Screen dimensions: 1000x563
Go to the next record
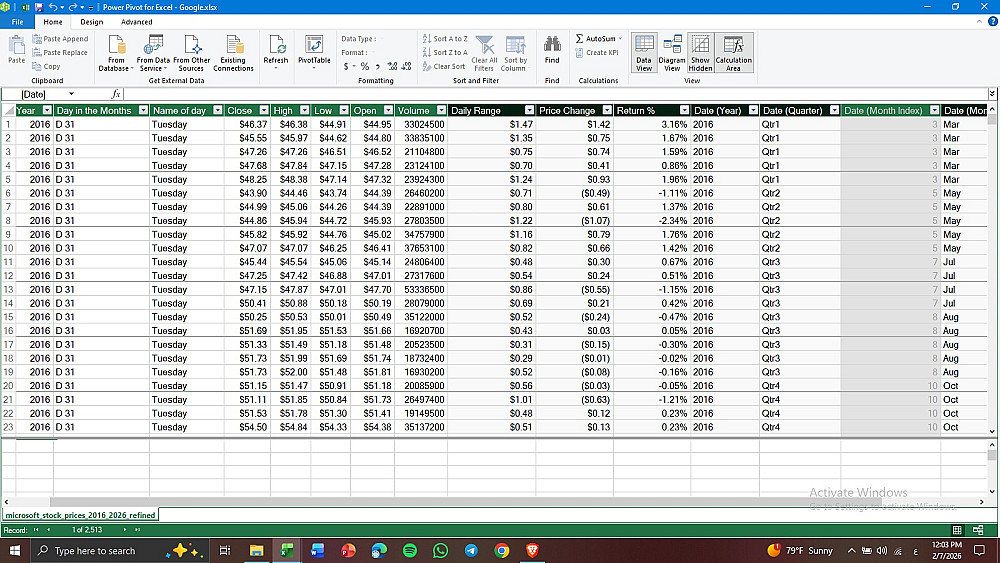pos(124,530)
